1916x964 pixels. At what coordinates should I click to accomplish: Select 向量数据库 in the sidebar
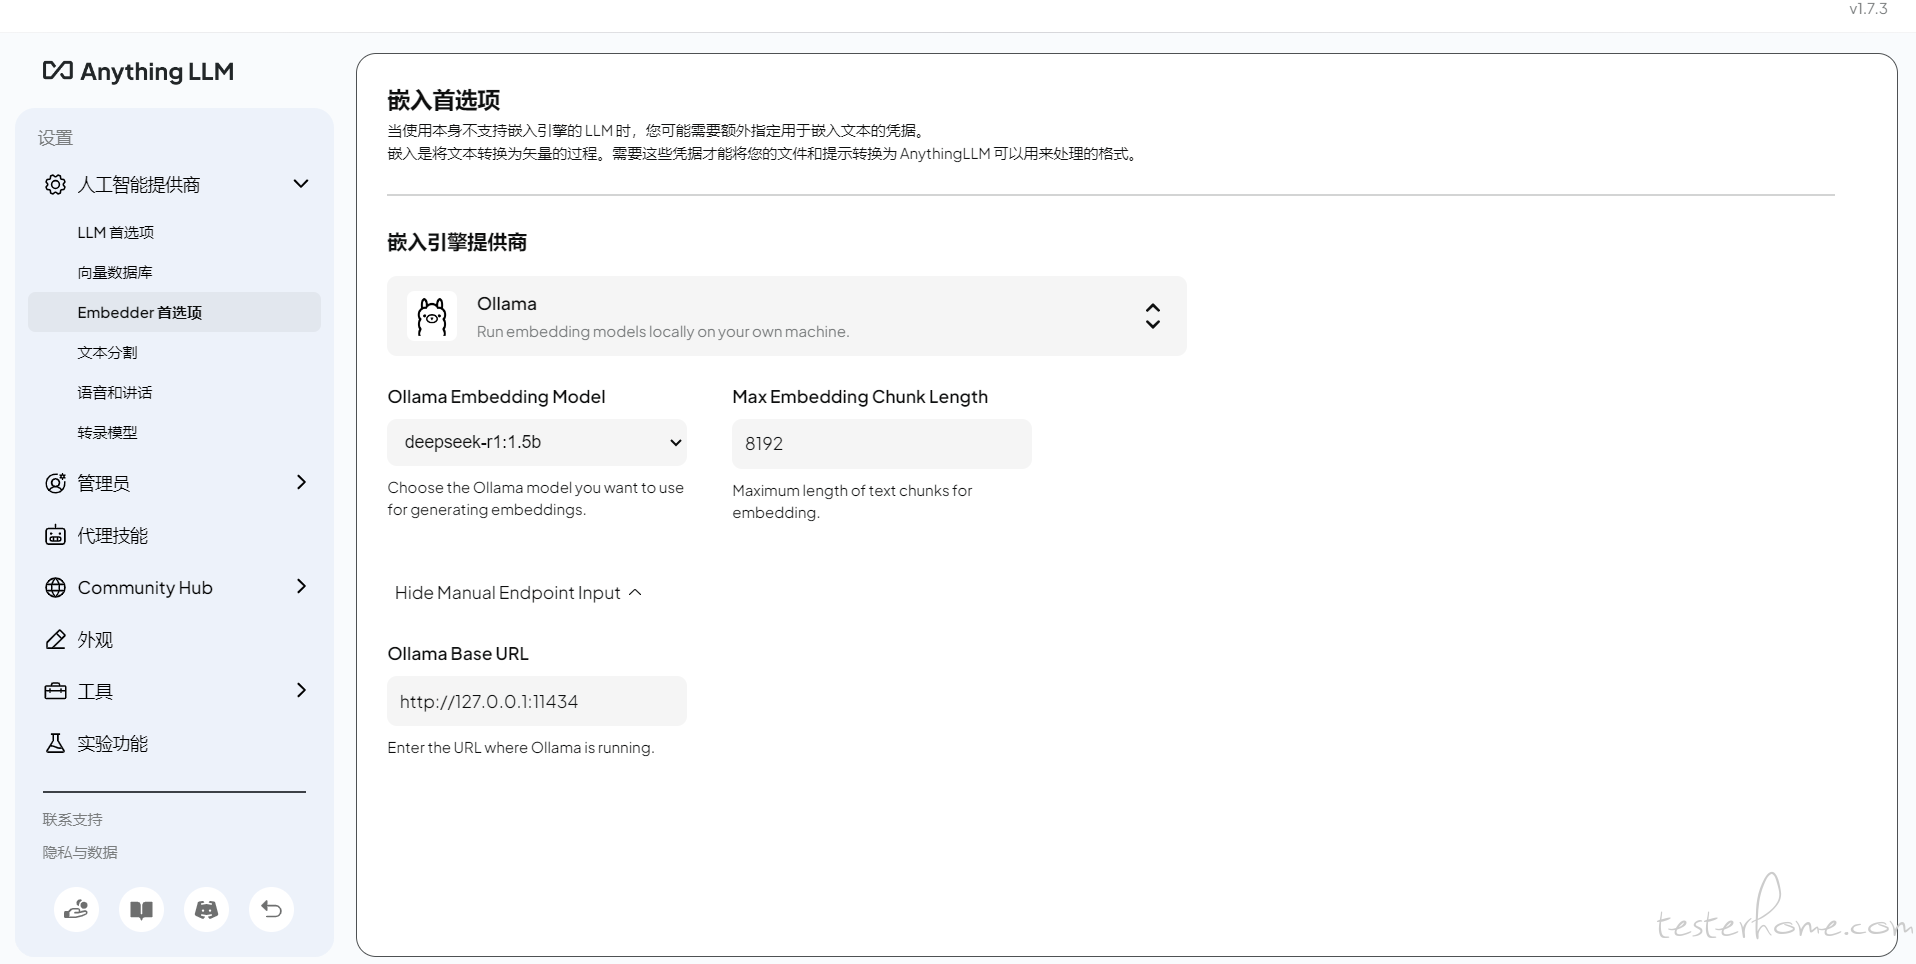(x=115, y=272)
